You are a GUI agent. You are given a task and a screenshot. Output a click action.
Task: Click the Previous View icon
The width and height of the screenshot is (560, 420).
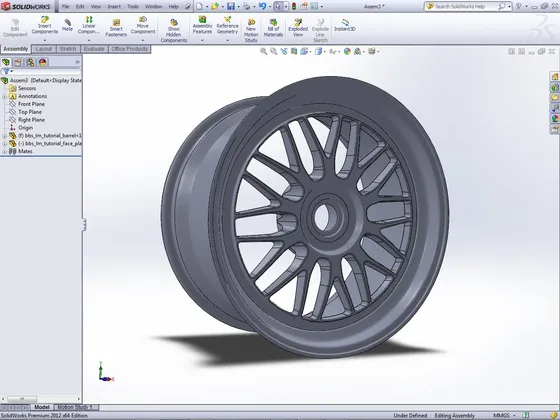(284, 51)
